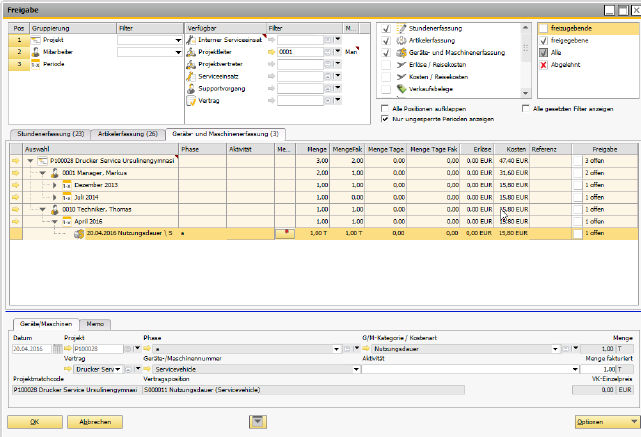The height and width of the screenshot is (437, 641).
Task: Collapse the P100028 Drucker Service tree node
Action: [30, 160]
